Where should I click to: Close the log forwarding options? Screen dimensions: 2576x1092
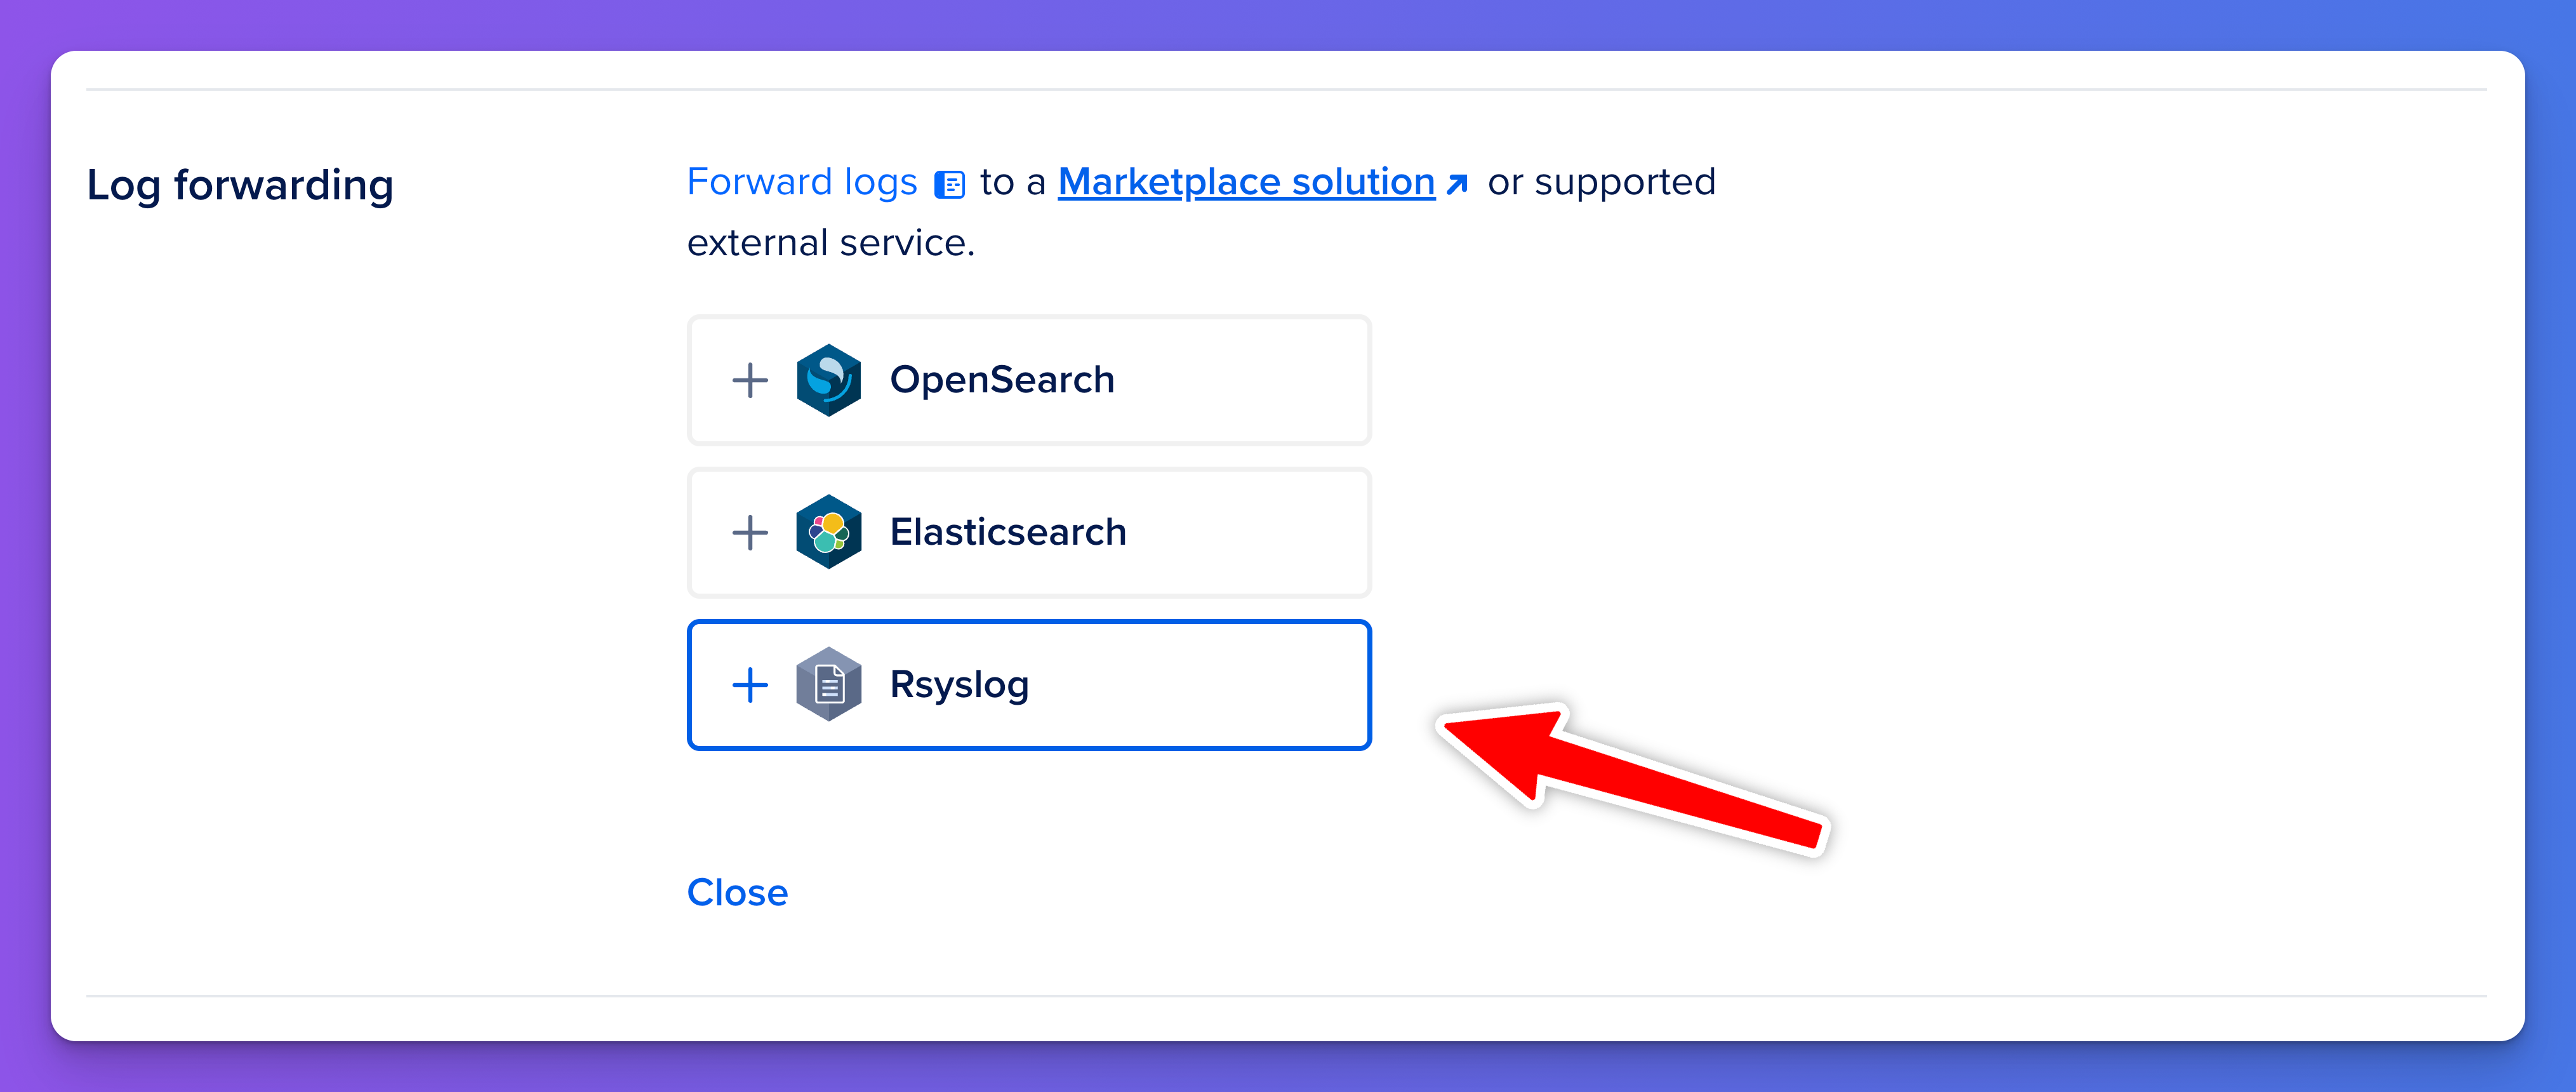(737, 892)
